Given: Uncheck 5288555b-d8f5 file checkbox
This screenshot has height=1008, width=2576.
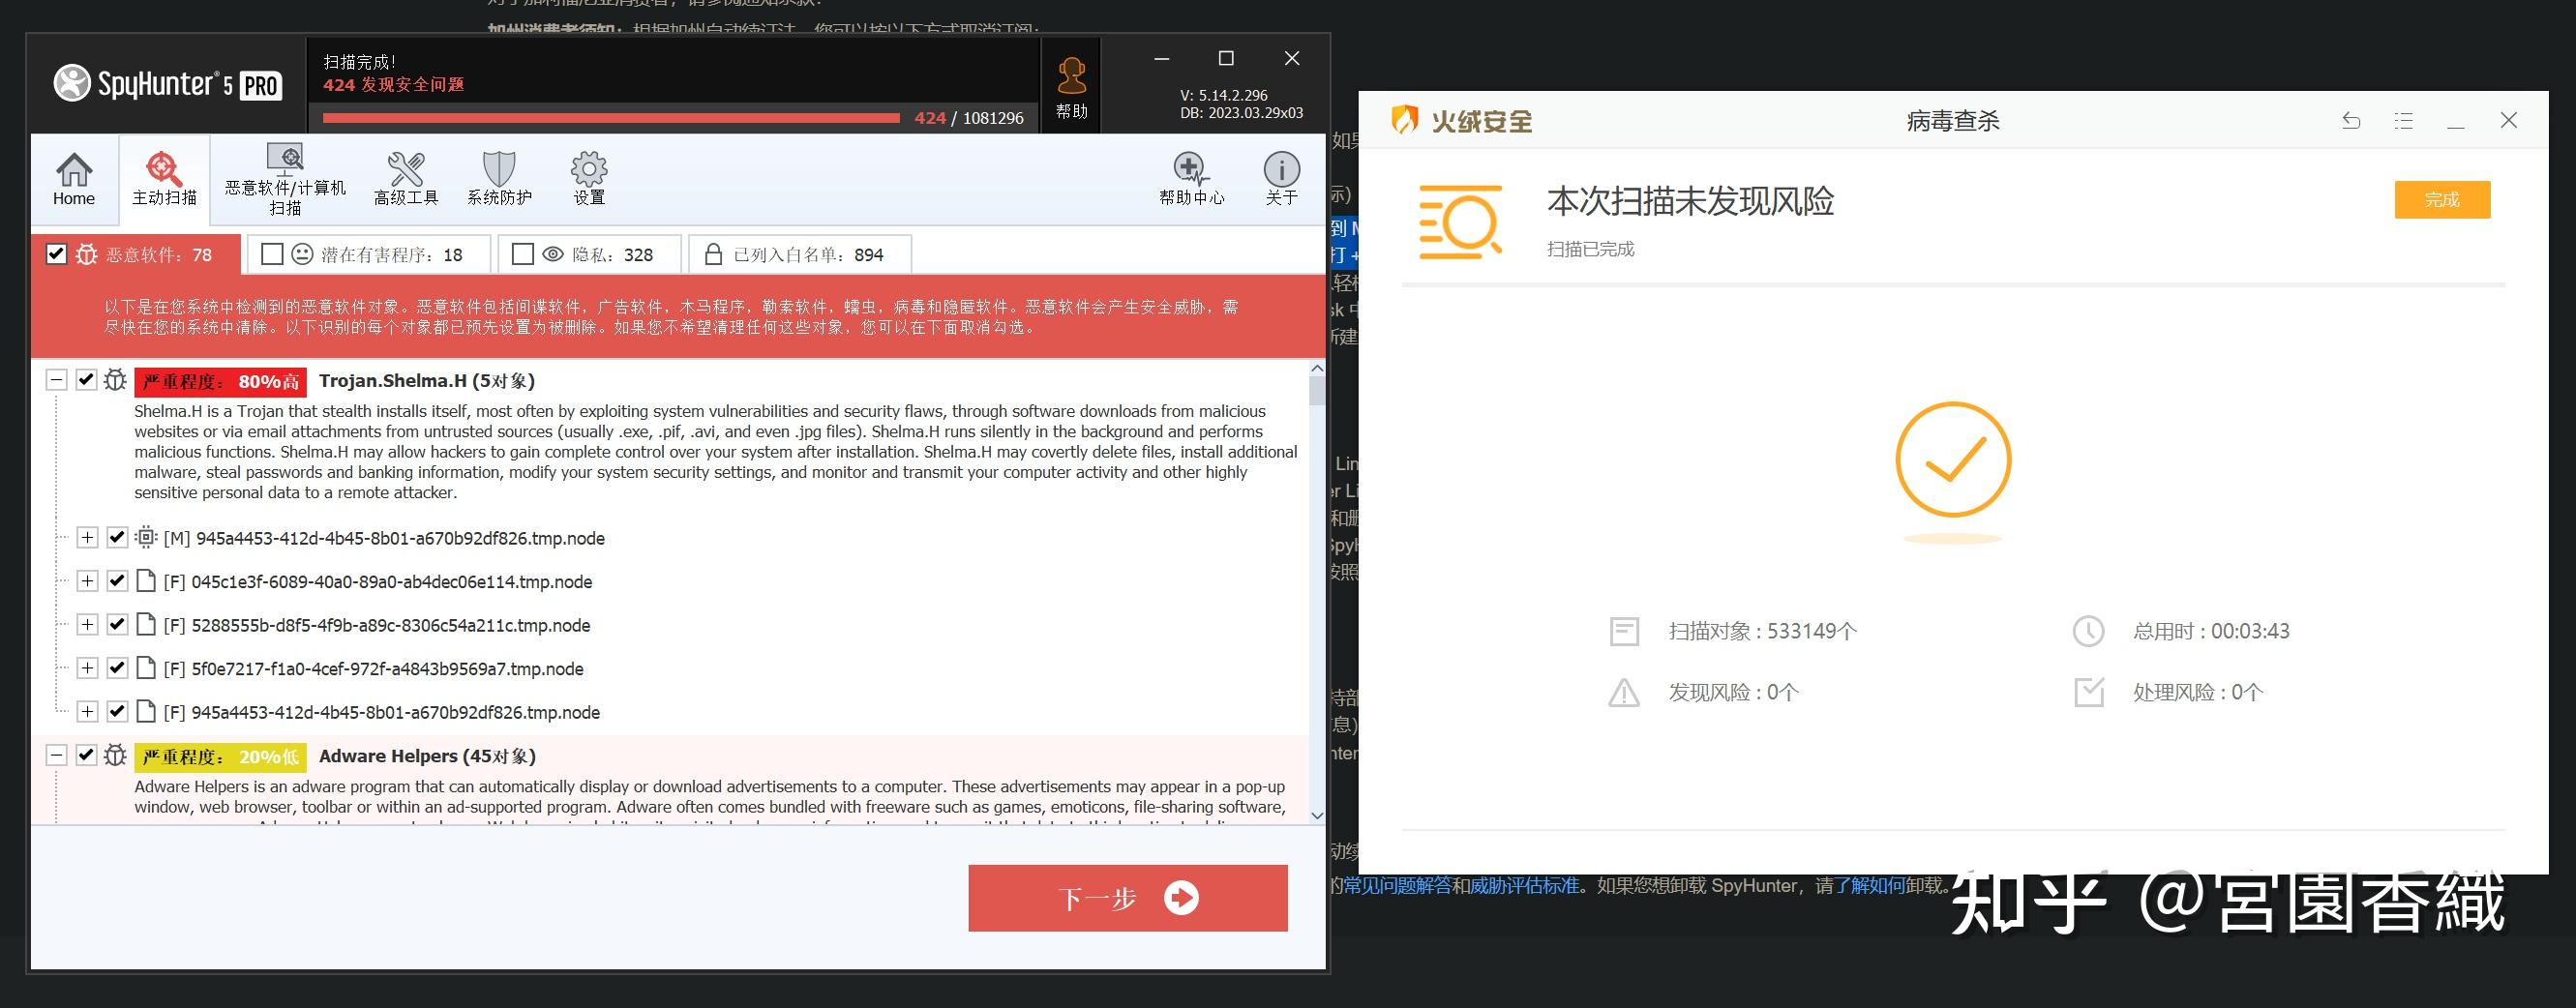Looking at the screenshot, I should 117,625.
